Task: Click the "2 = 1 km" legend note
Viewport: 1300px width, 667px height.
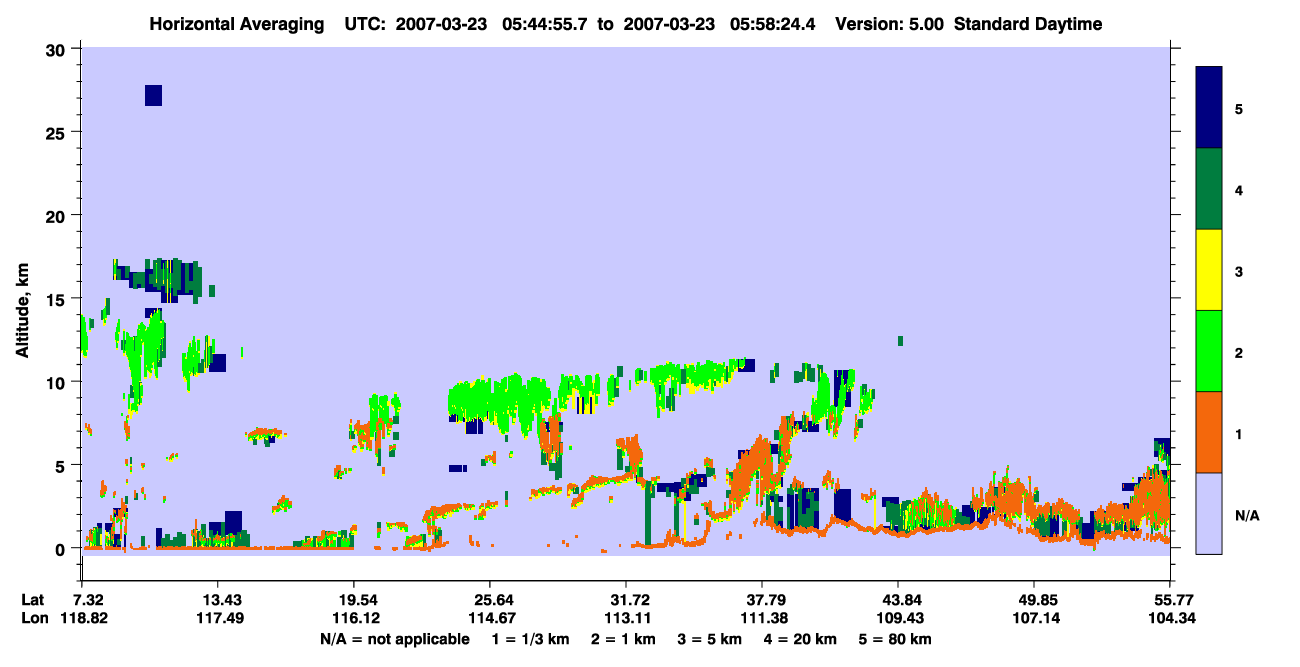Action: pyautogui.click(x=622, y=639)
